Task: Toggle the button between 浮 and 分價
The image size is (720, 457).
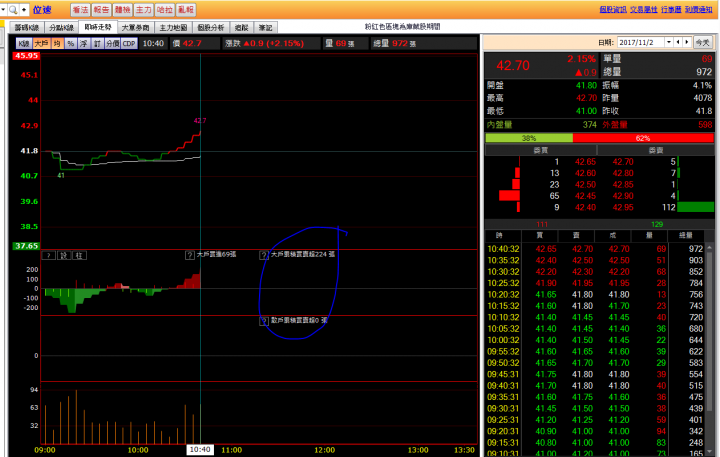Action: pyautogui.click(x=97, y=44)
